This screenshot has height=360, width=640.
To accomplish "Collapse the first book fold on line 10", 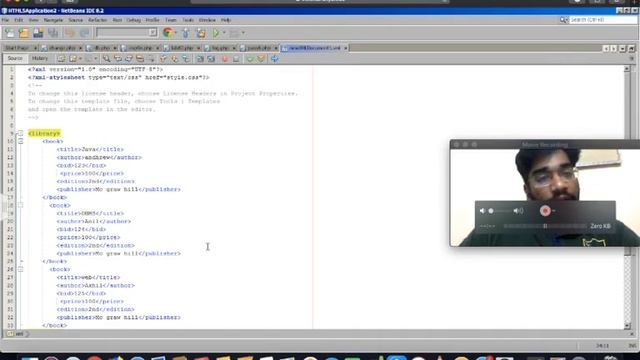I will pyautogui.click(x=20, y=141).
